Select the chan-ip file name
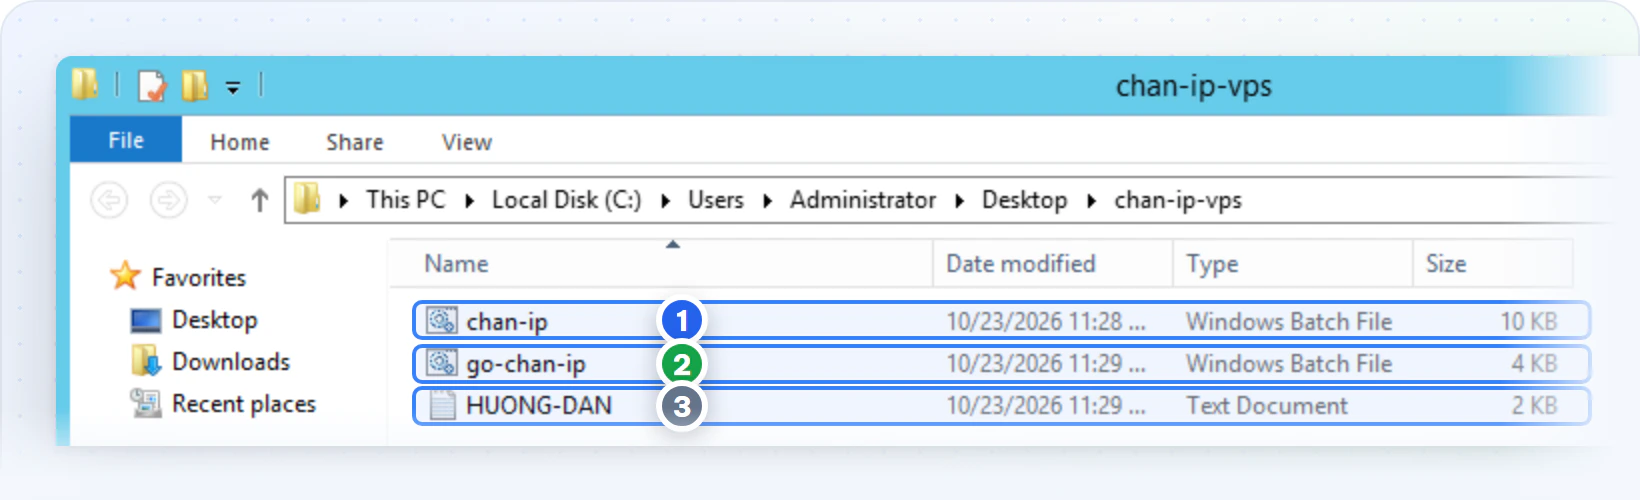 pyautogui.click(x=507, y=322)
